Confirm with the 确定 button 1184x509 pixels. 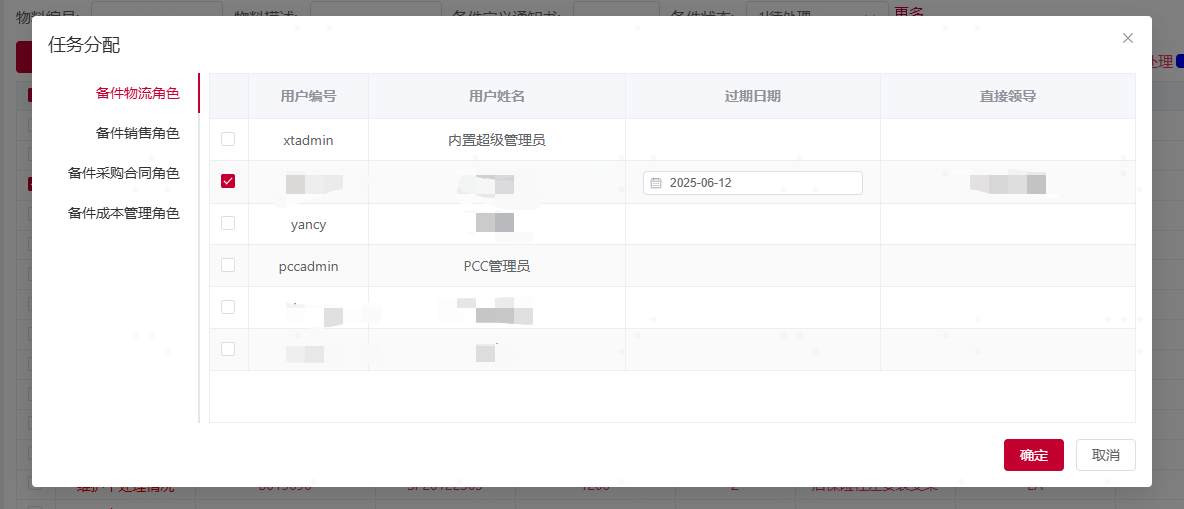click(1034, 455)
